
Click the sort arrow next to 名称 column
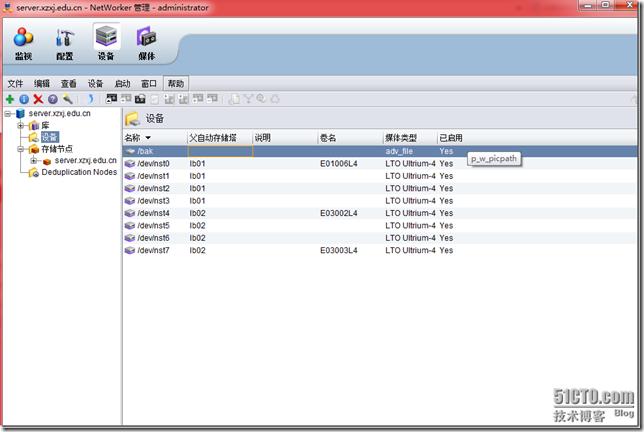pos(148,138)
